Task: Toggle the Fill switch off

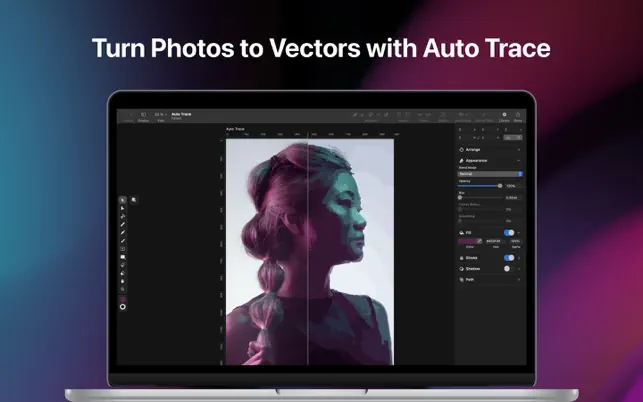Action: [509, 232]
